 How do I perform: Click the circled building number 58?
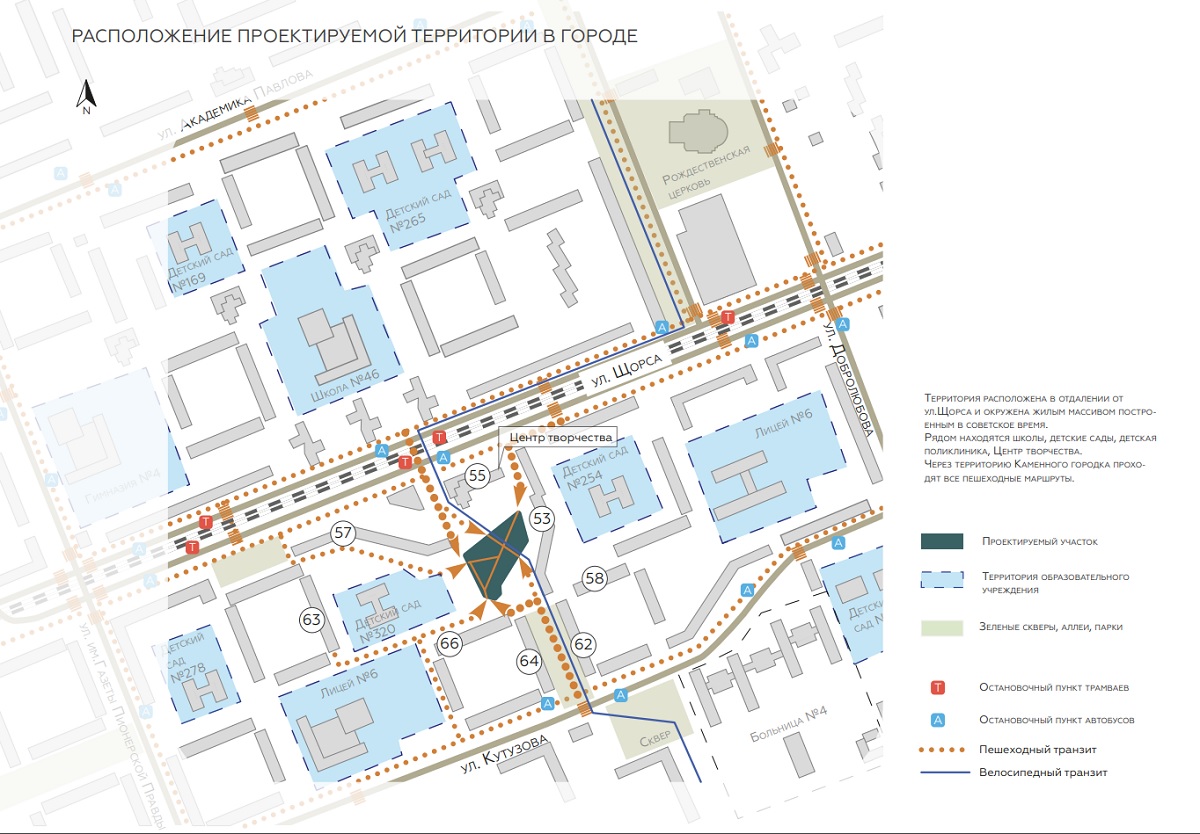(595, 578)
